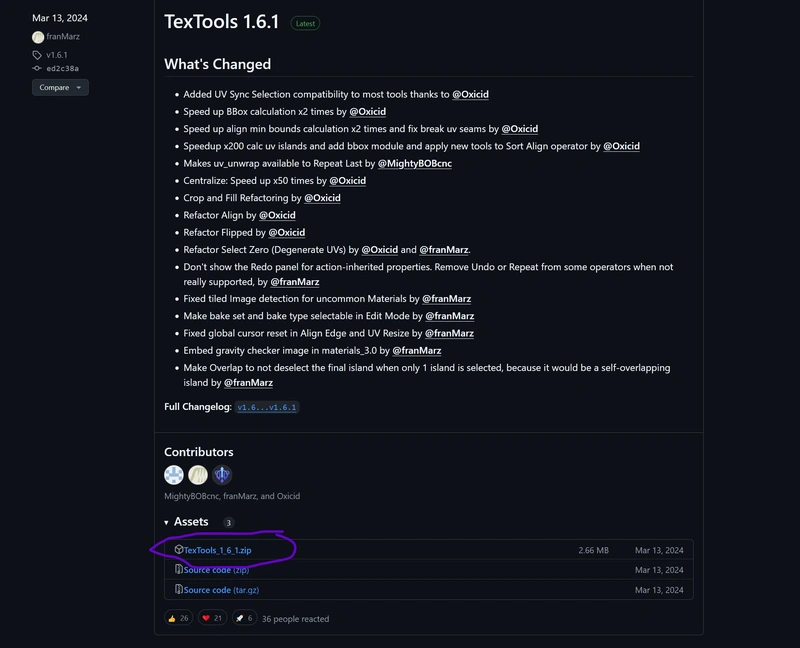Screen dimensions: 800x648
Task: Click the TexTools 1.6.1 release title
Action: tap(221, 22)
